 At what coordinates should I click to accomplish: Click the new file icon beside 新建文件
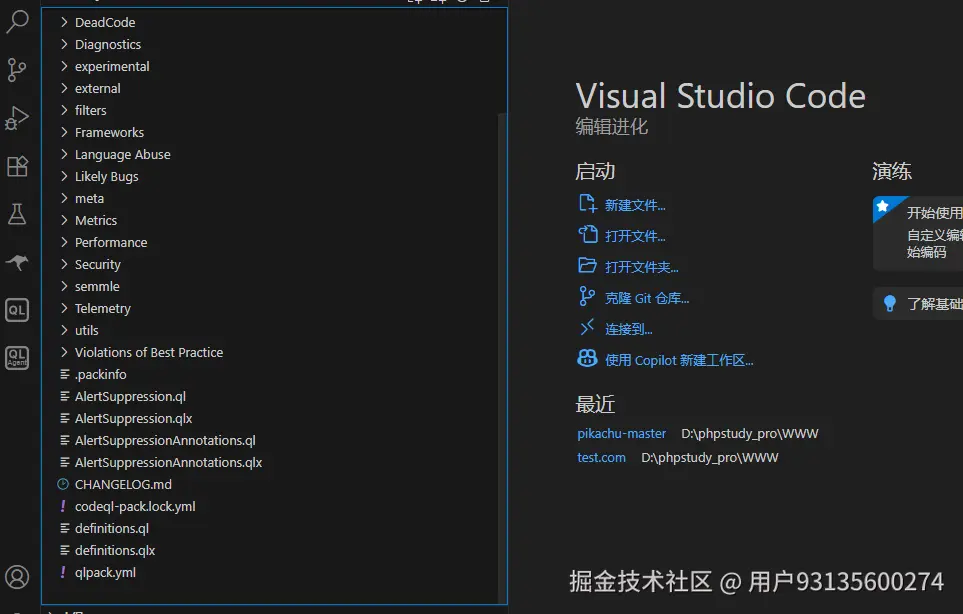587,204
